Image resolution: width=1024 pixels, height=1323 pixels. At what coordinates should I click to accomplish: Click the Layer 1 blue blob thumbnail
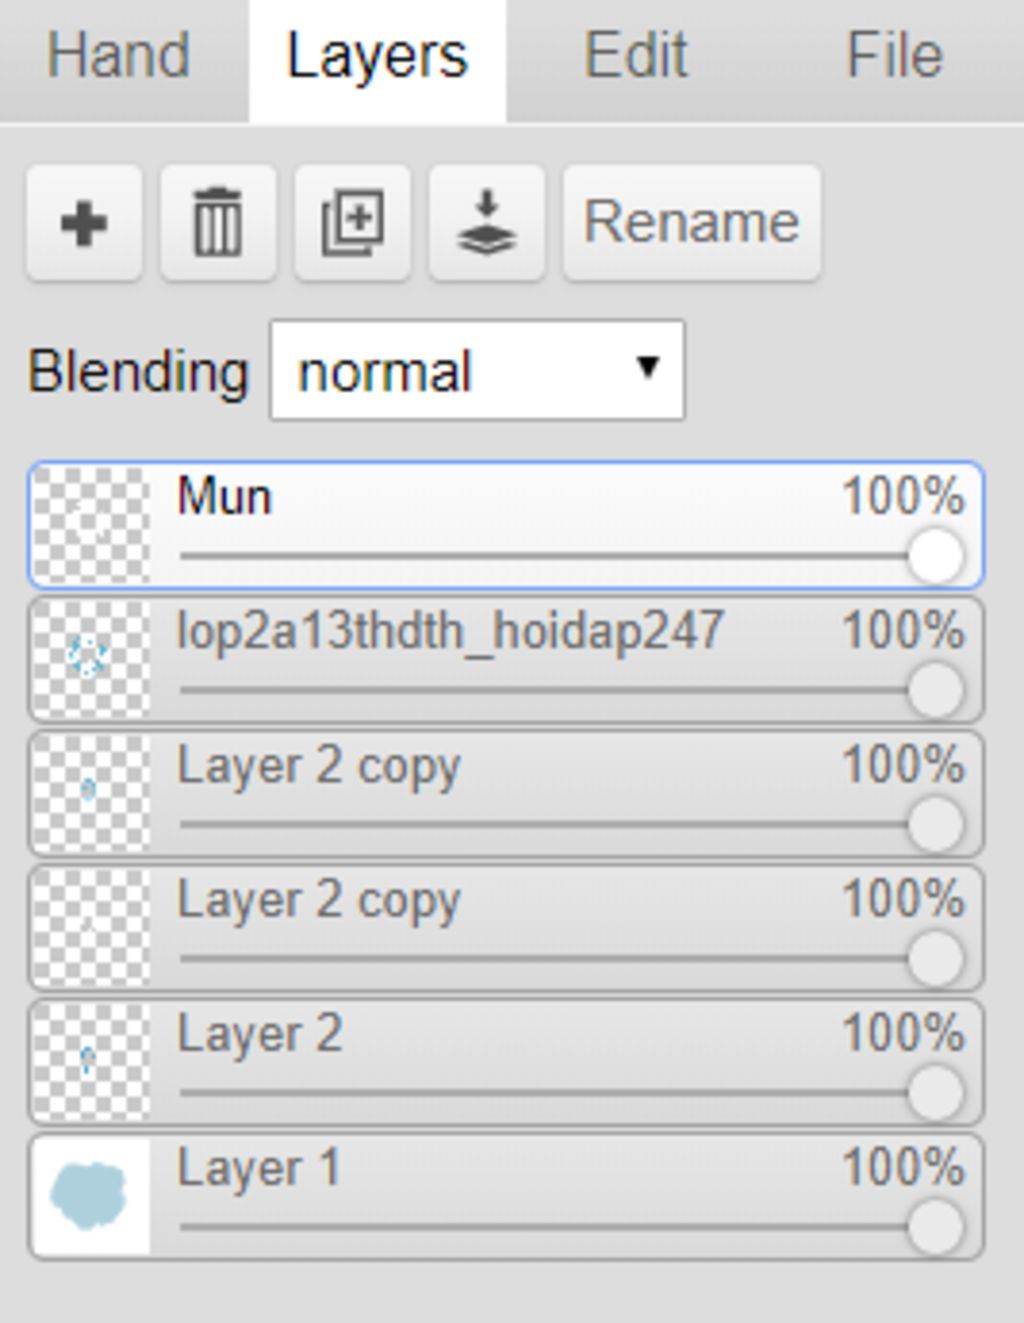[90, 1195]
